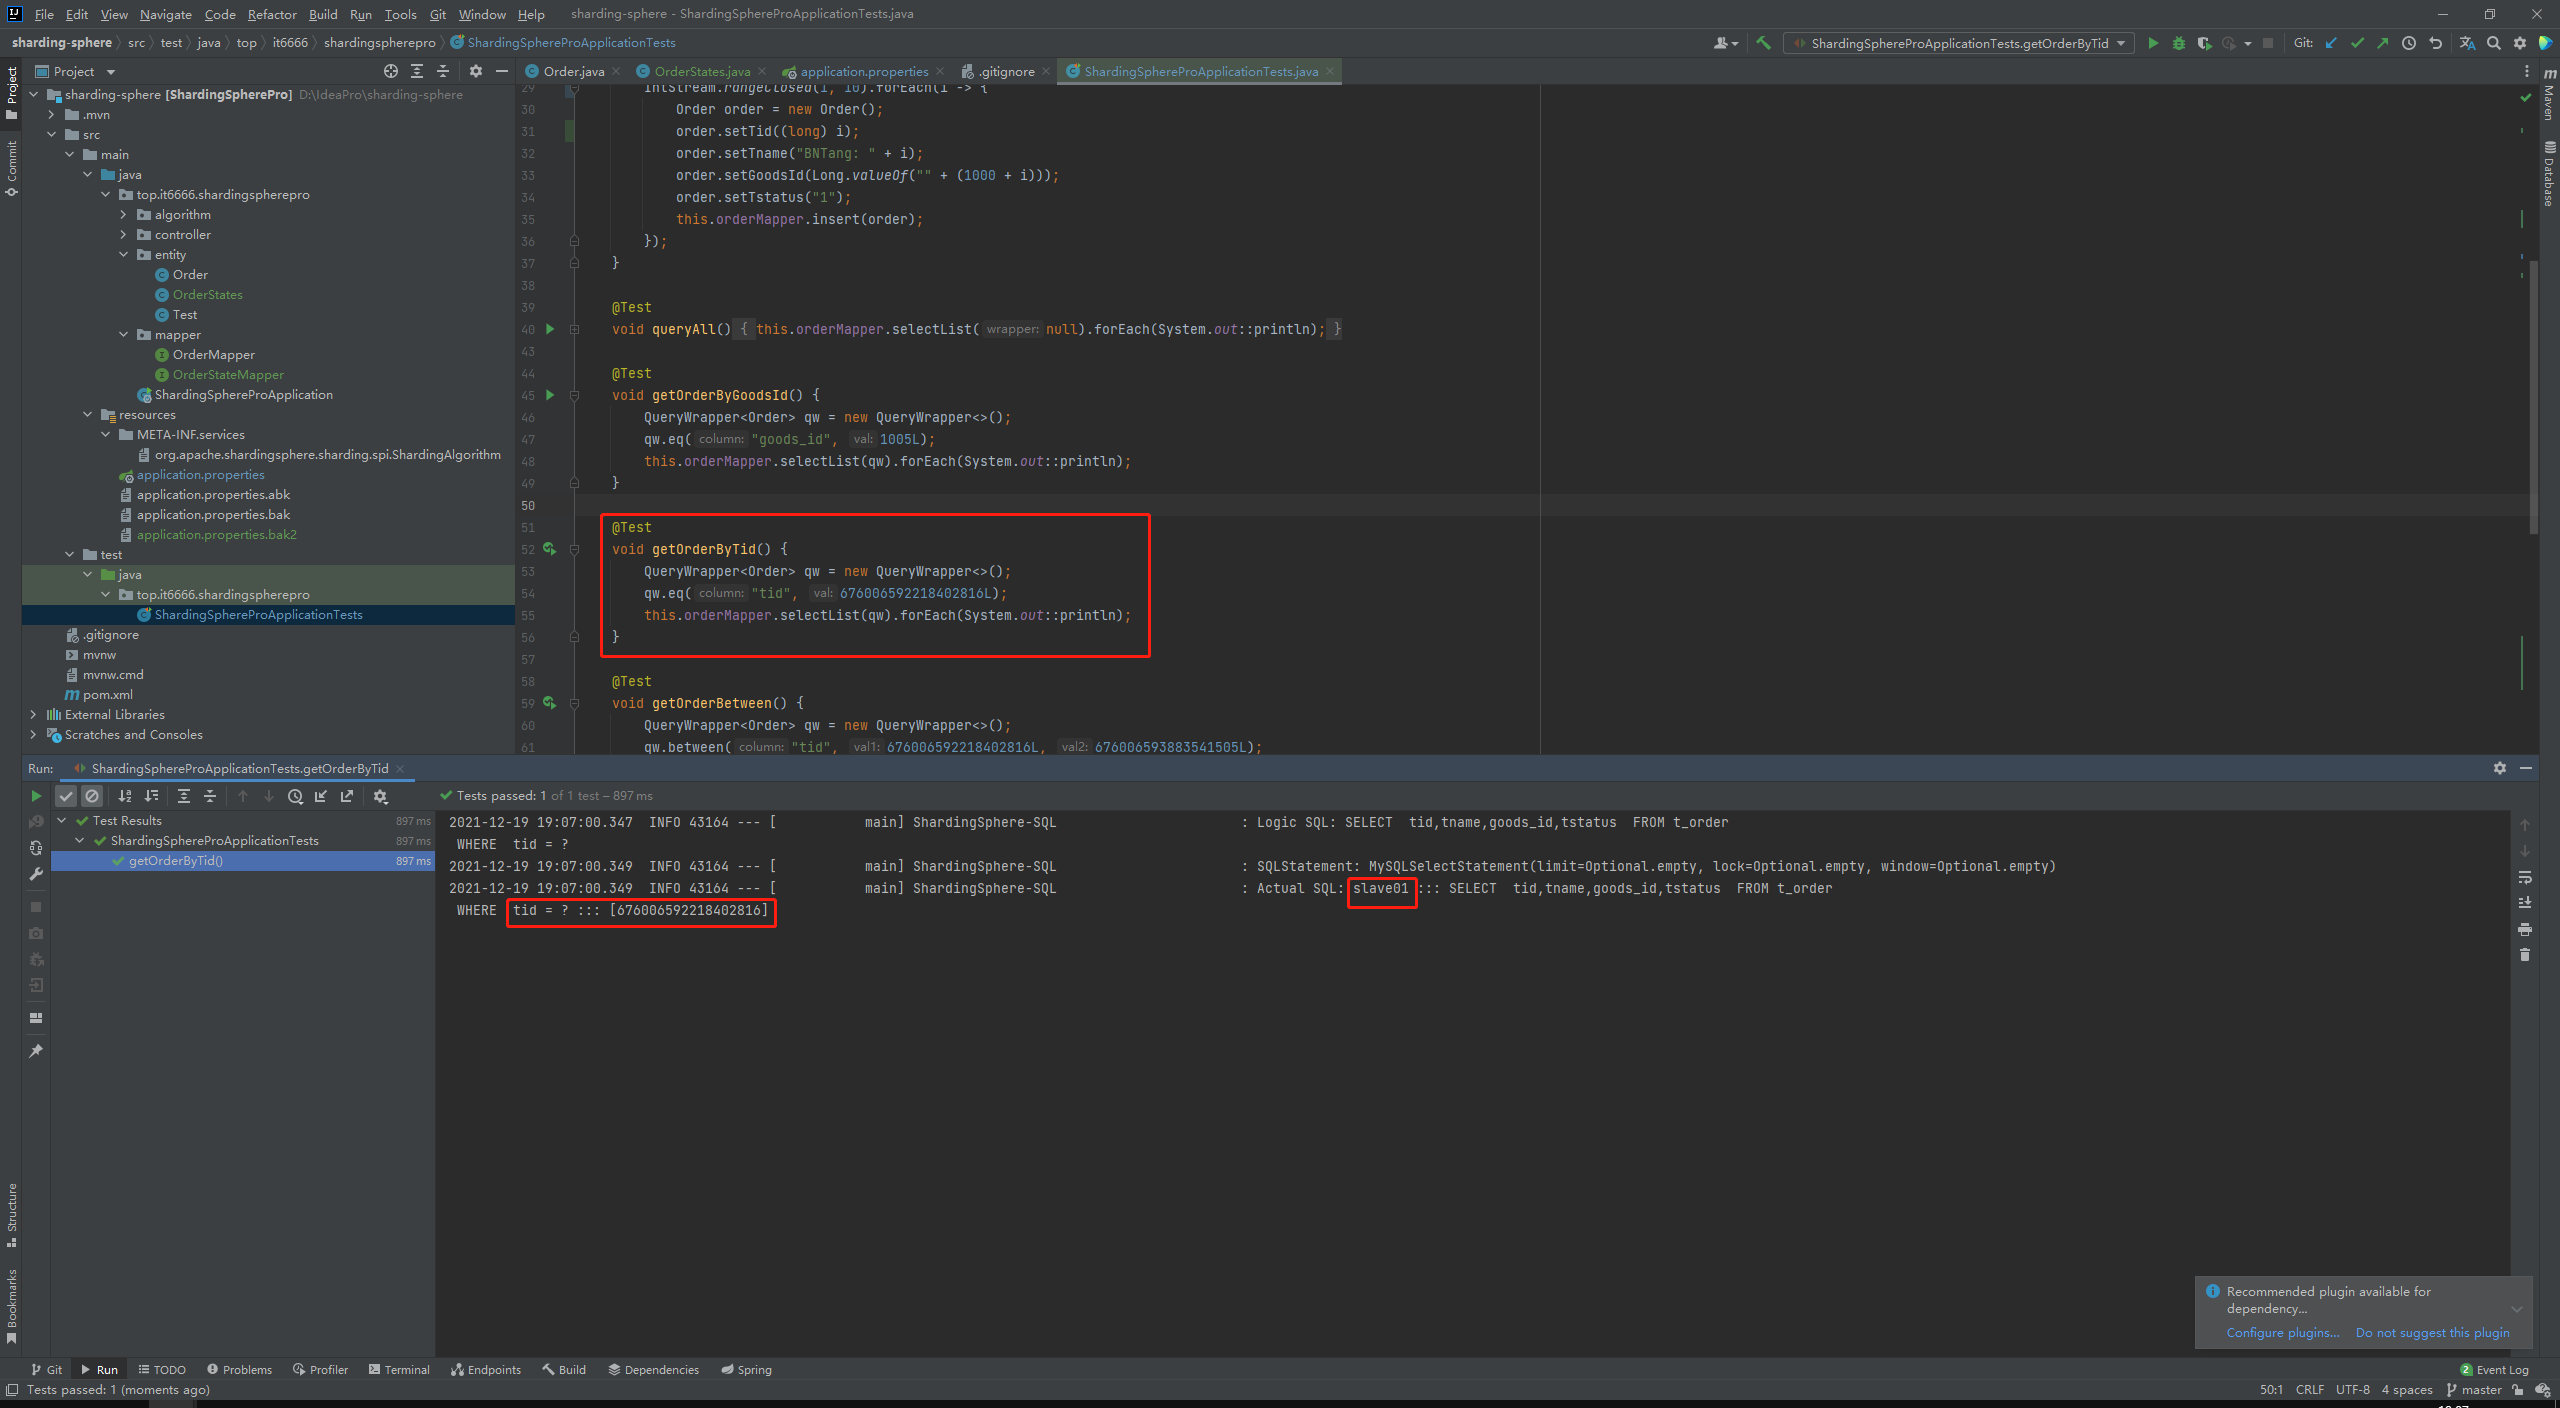
Task: Sort test results alphabetically
Action: 125,796
